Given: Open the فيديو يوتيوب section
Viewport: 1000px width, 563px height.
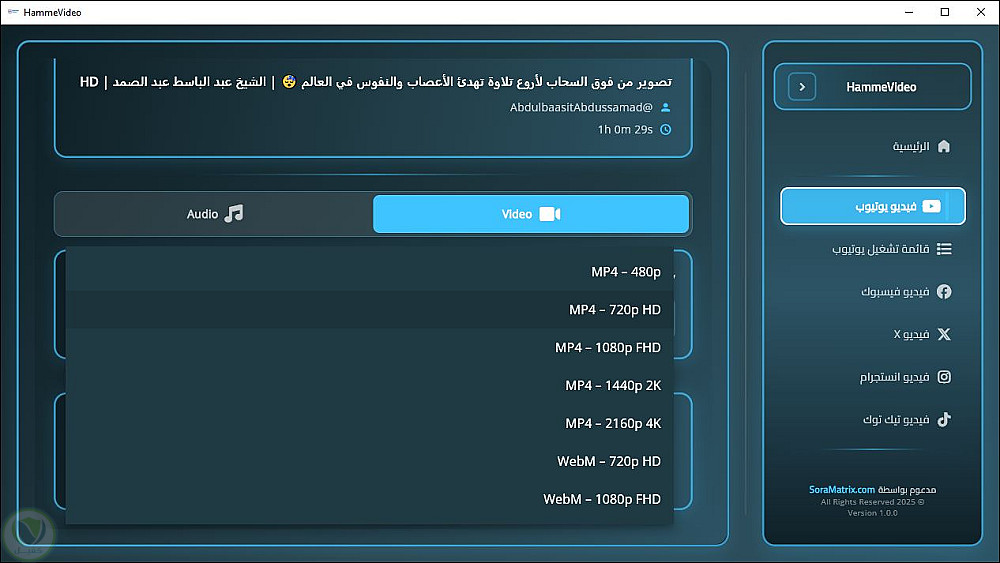Looking at the screenshot, I should tap(873, 206).
